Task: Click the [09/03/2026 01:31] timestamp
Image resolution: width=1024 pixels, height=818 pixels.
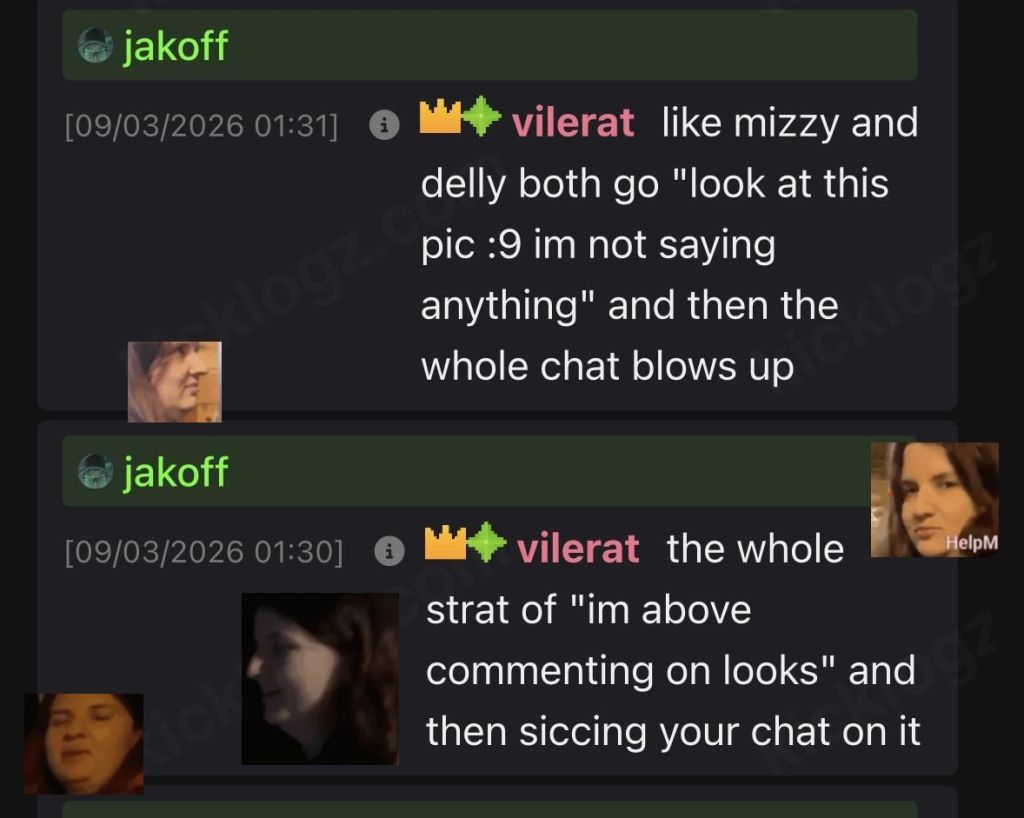Action: pos(201,125)
